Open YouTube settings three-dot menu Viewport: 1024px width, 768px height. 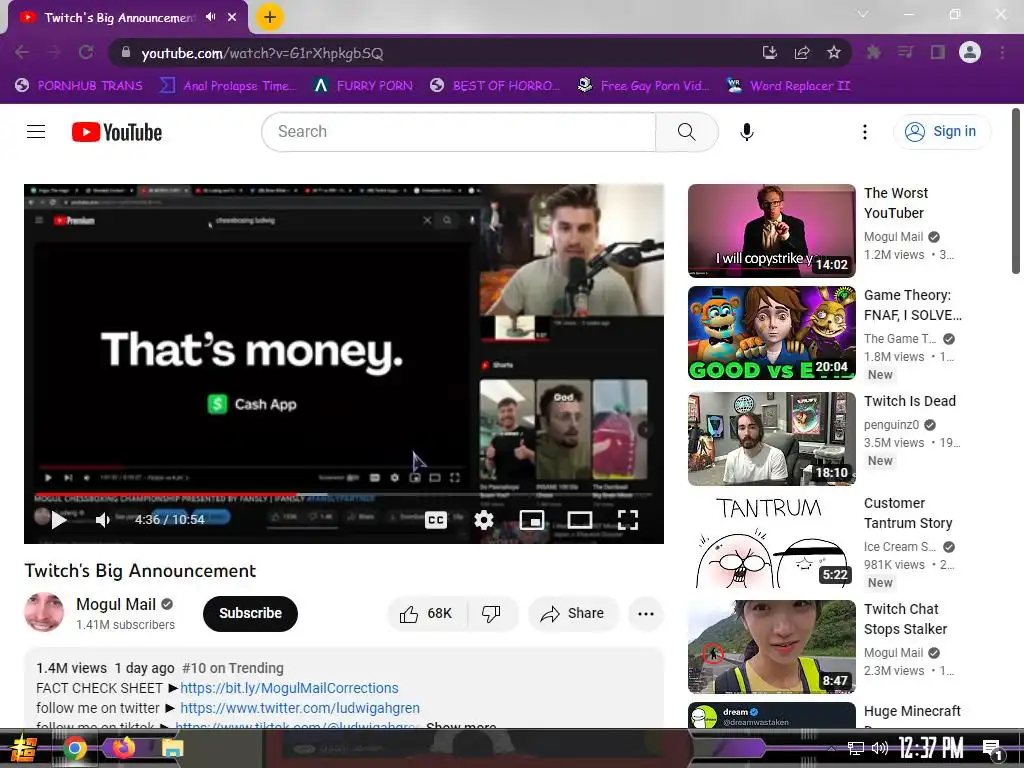coord(865,132)
